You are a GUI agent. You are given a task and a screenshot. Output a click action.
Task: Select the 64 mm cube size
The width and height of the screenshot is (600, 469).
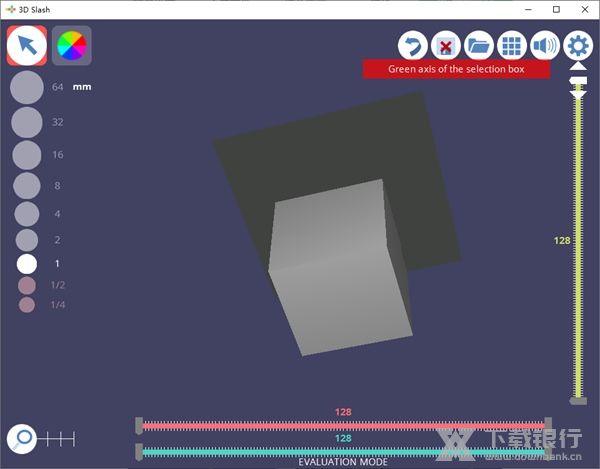tap(27, 87)
